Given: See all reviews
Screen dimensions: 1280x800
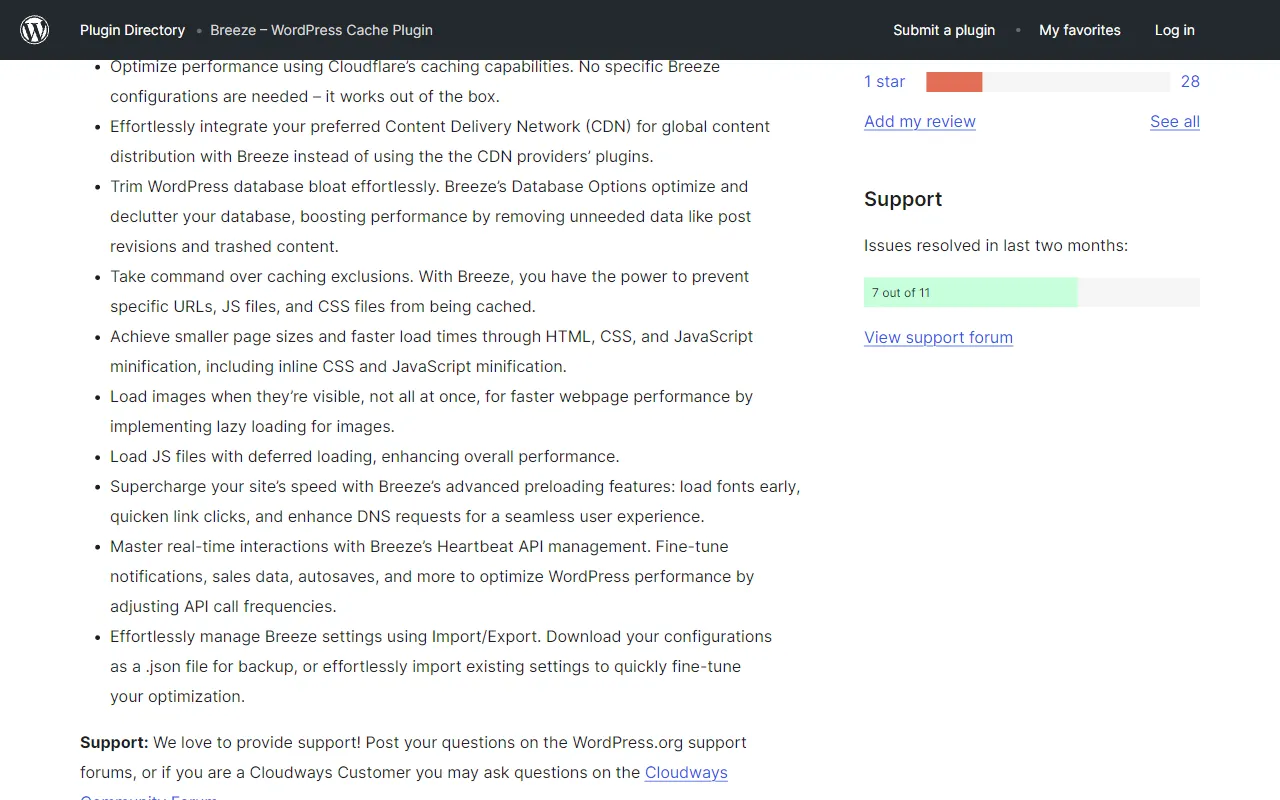Looking at the screenshot, I should (x=1175, y=122).
